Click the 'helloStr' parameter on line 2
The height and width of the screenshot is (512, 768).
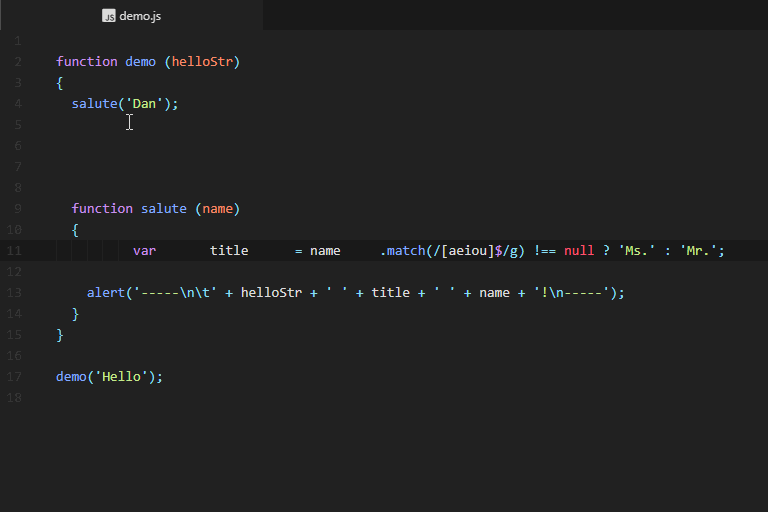pyautogui.click(x=202, y=62)
